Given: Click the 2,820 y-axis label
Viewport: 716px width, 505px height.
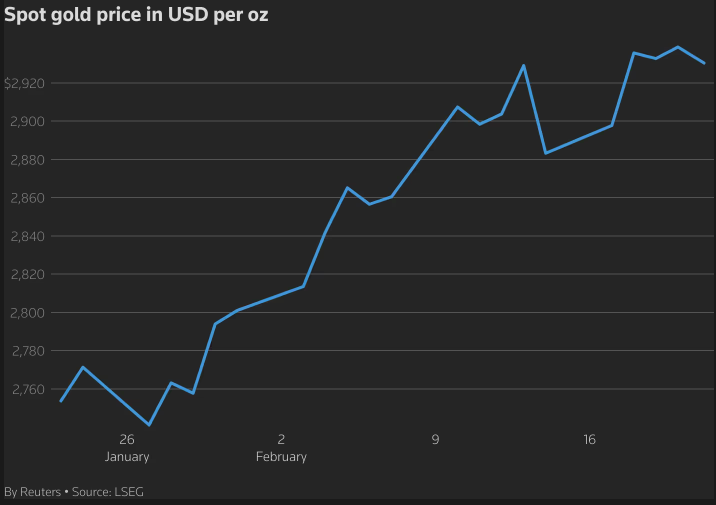Looking at the screenshot, I should pos(26,274).
